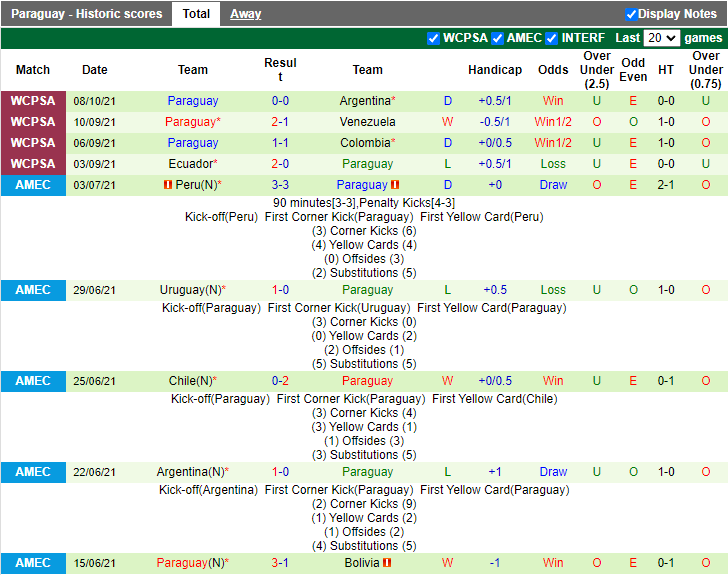Click the red card icon next to Bolivia
This screenshot has height=575, width=728.
pos(387,563)
